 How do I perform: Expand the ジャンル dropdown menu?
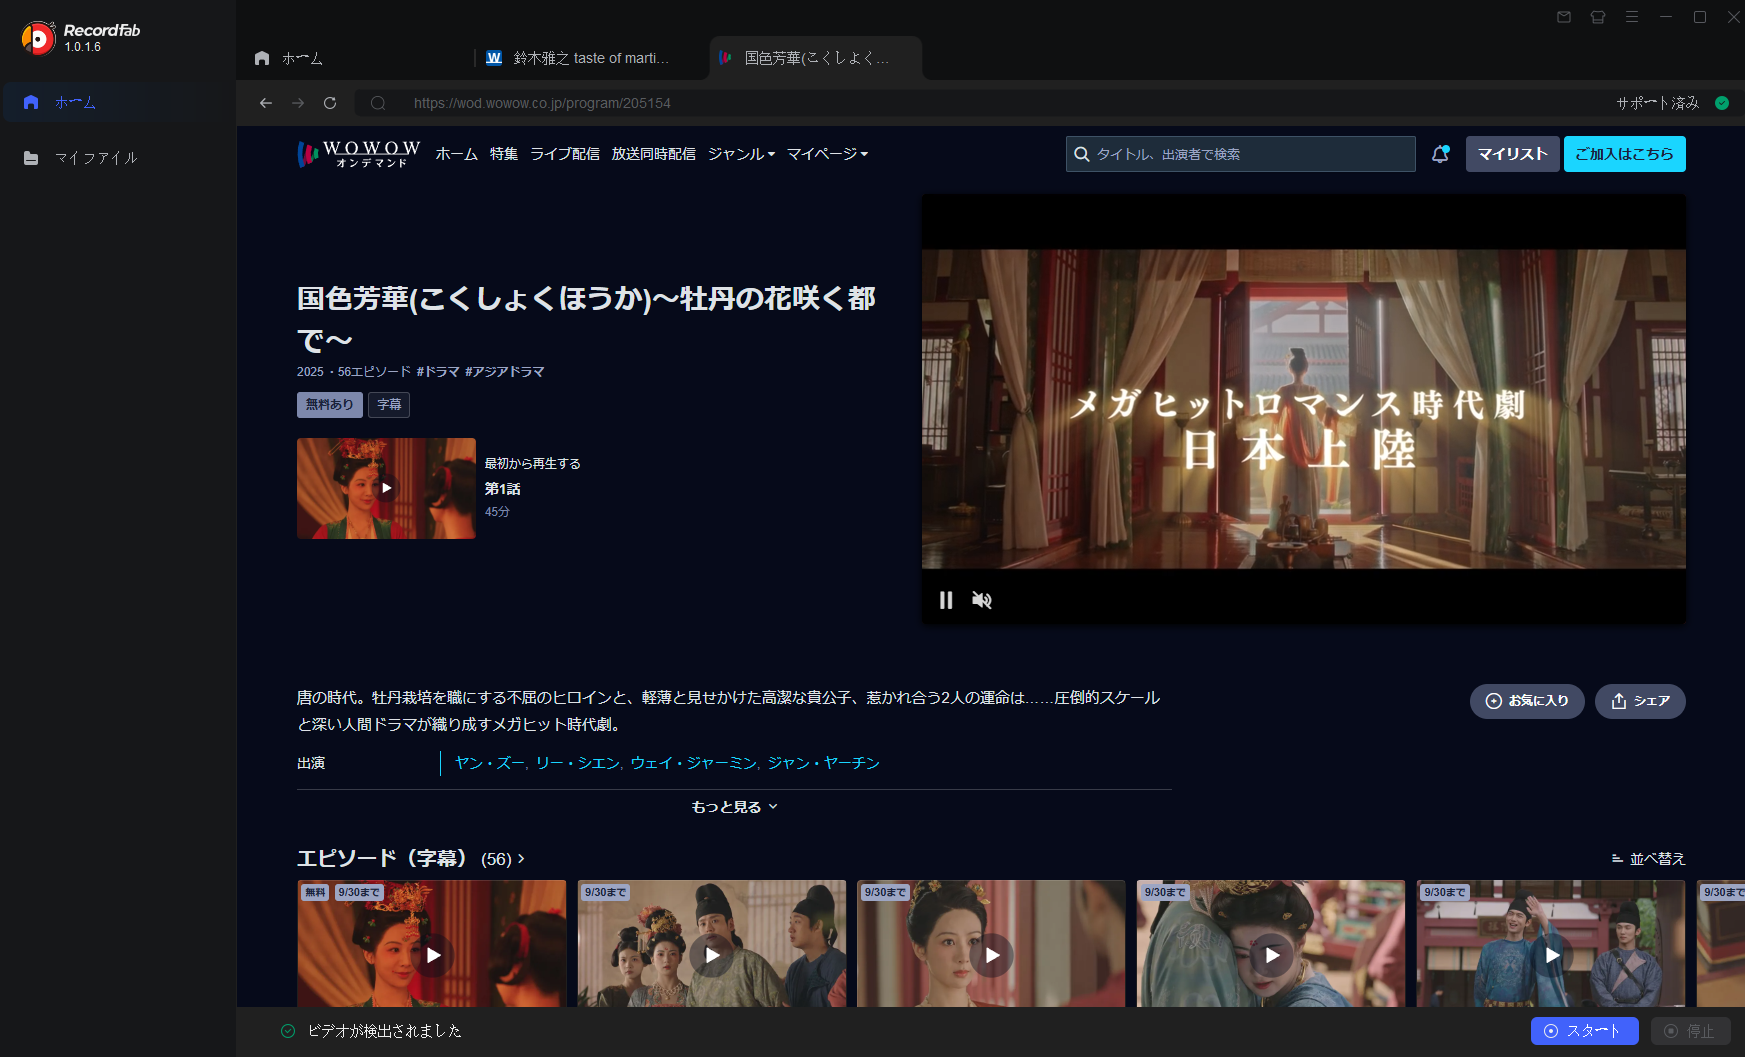pyautogui.click(x=742, y=154)
